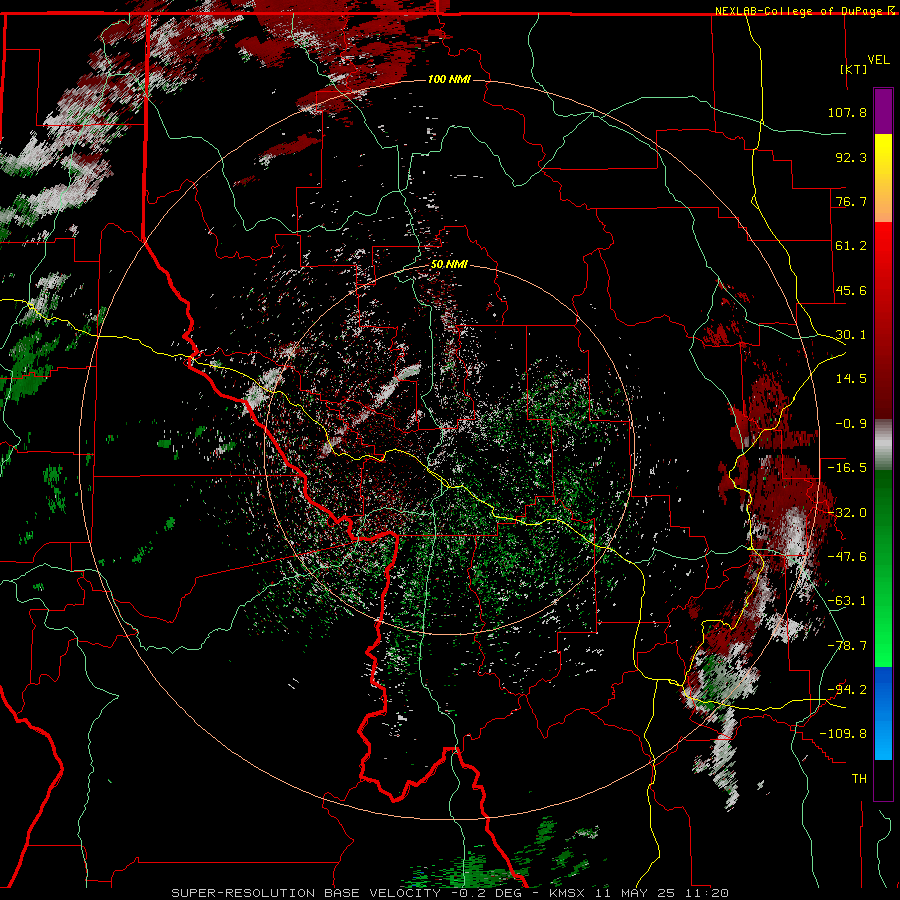The width and height of the screenshot is (900, 900).
Task: Select the -63.1 velocity scale value
Action: [x=847, y=601]
